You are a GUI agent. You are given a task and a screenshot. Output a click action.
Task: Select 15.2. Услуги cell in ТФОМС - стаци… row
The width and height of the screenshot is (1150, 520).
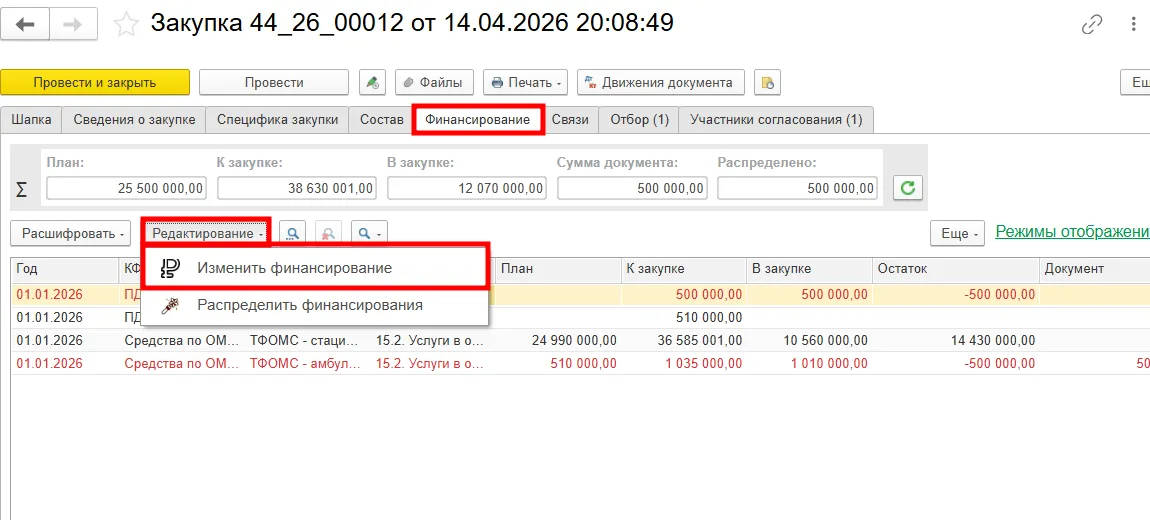pos(433,340)
